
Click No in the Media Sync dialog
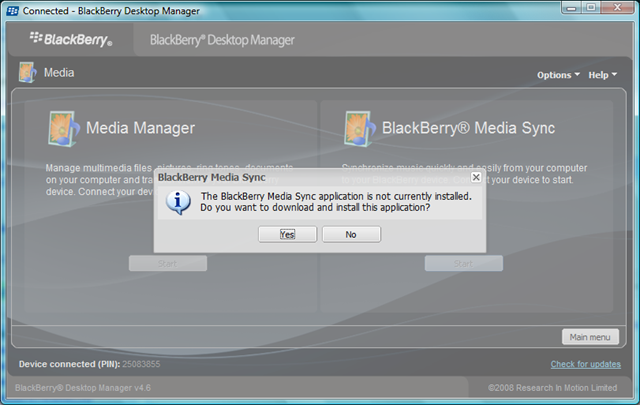click(351, 234)
